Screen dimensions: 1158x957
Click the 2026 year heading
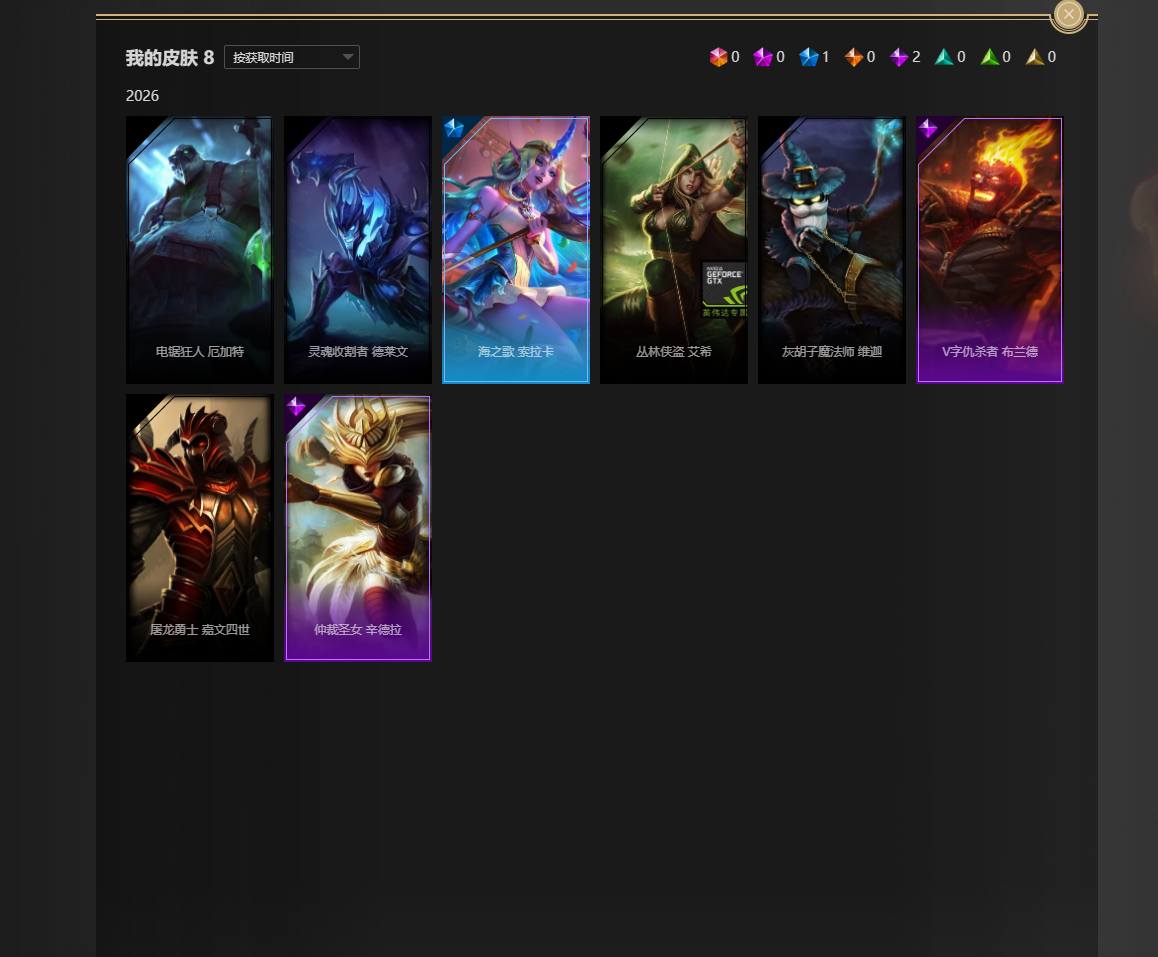coord(143,96)
